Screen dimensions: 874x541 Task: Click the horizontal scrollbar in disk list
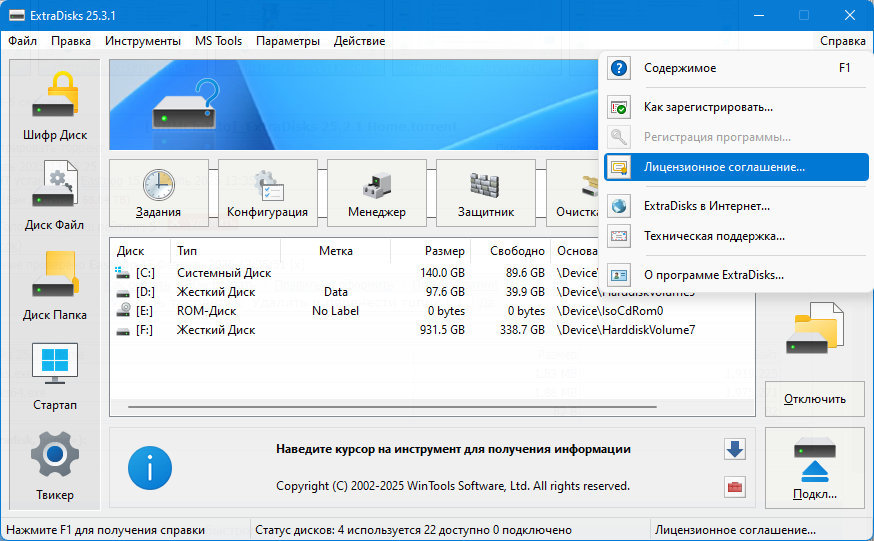pyautogui.click(x=392, y=407)
